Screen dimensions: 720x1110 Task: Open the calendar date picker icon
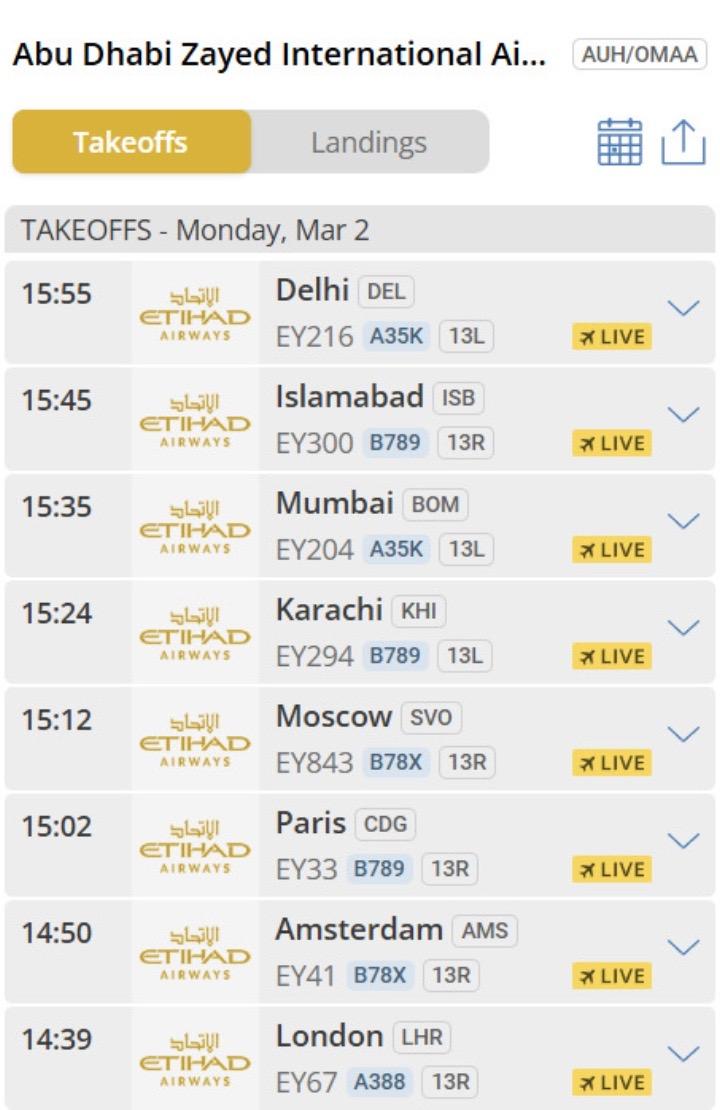click(x=620, y=142)
